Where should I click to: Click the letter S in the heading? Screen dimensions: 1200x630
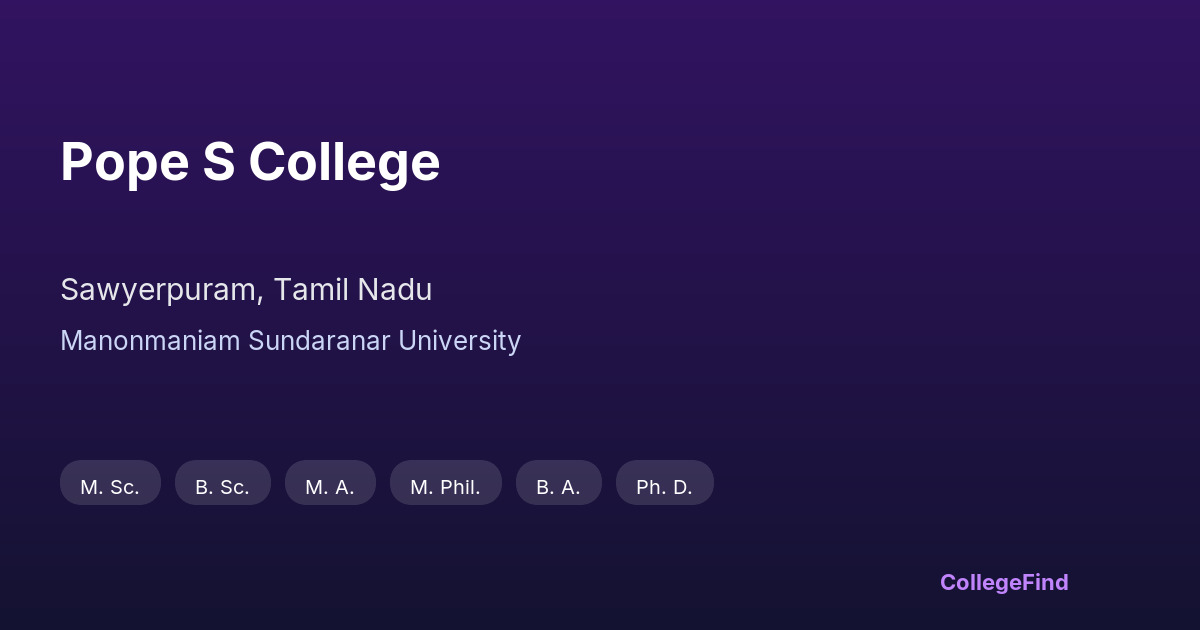click(x=218, y=162)
